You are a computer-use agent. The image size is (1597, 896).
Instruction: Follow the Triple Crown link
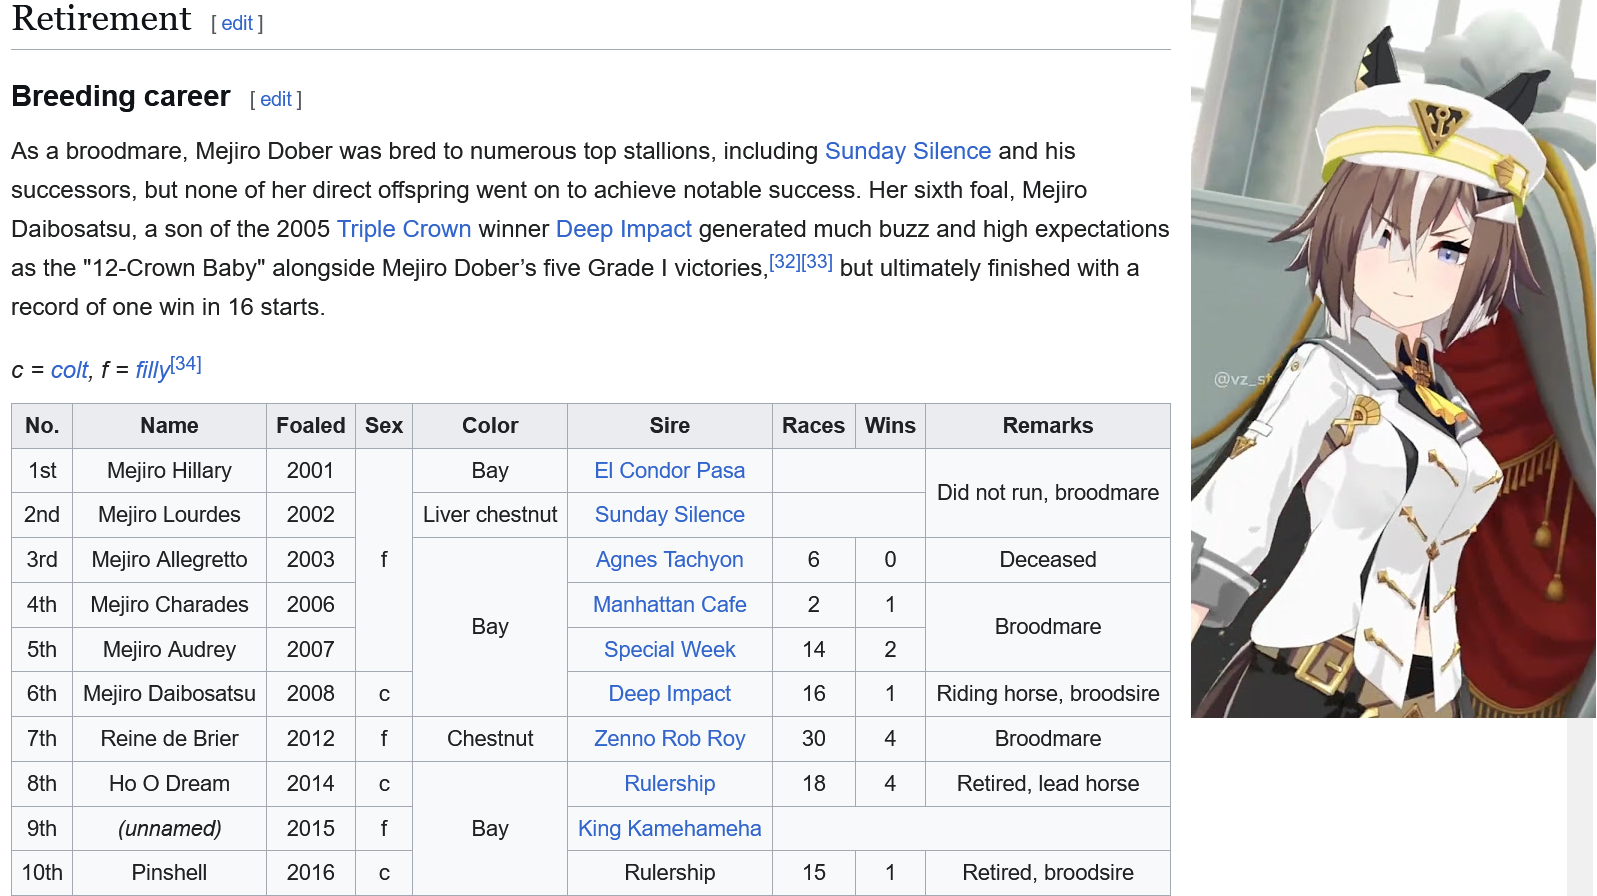click(404, 229)
